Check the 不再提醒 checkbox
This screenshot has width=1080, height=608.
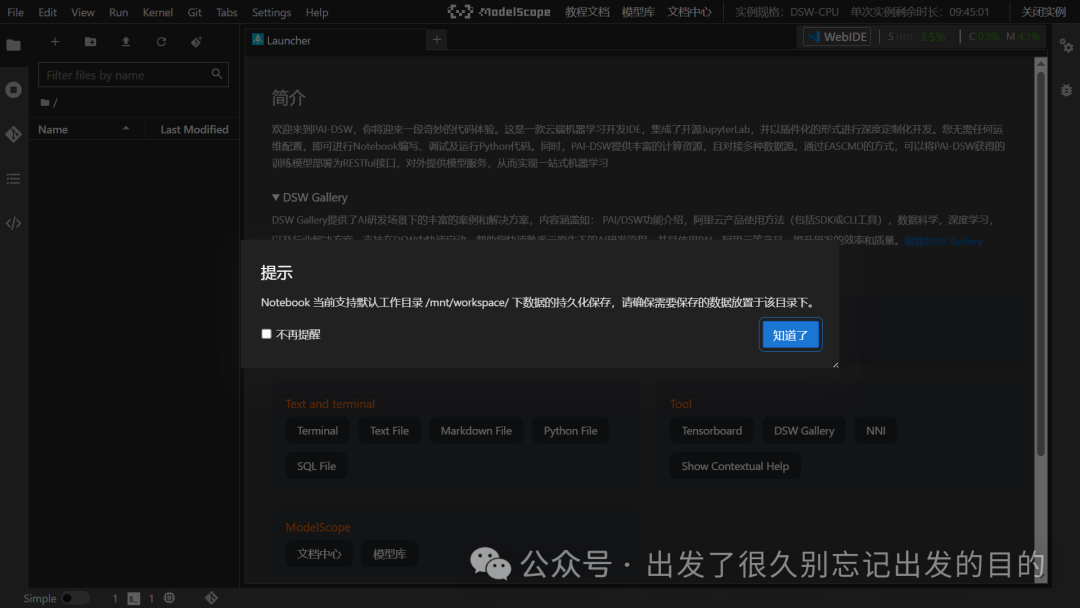pos(266,333)
